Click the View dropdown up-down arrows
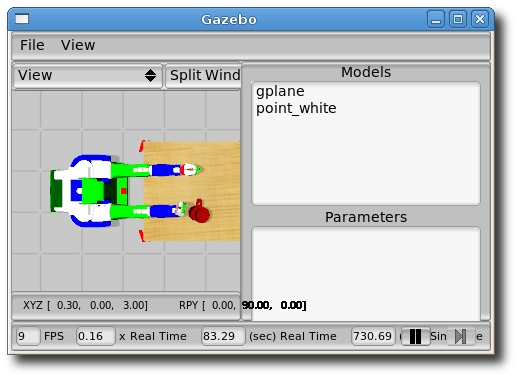 [150, 76]
